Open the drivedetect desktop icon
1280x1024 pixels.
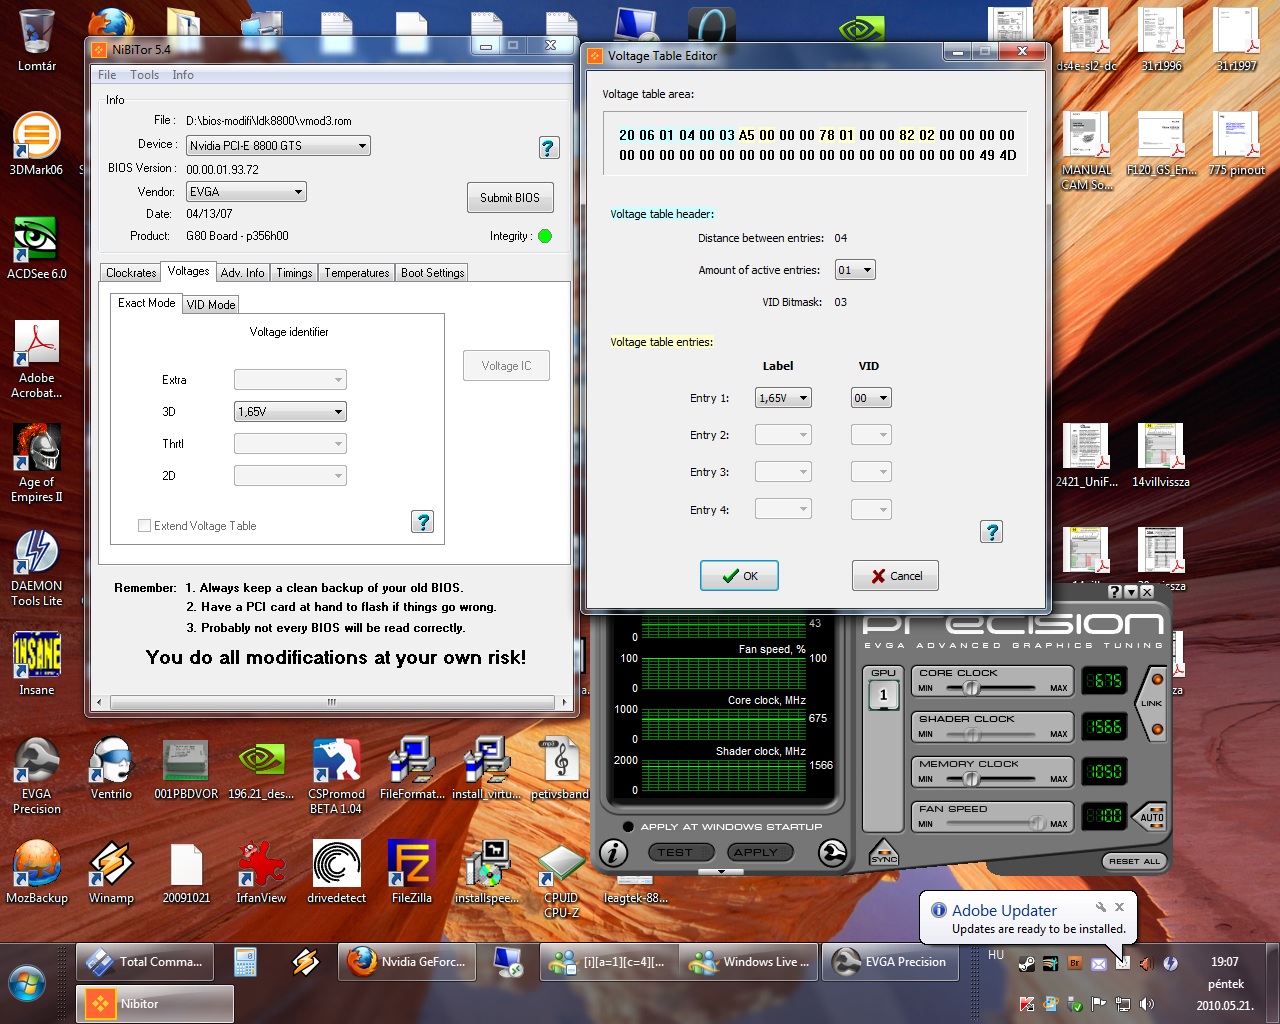coord(336,872)
